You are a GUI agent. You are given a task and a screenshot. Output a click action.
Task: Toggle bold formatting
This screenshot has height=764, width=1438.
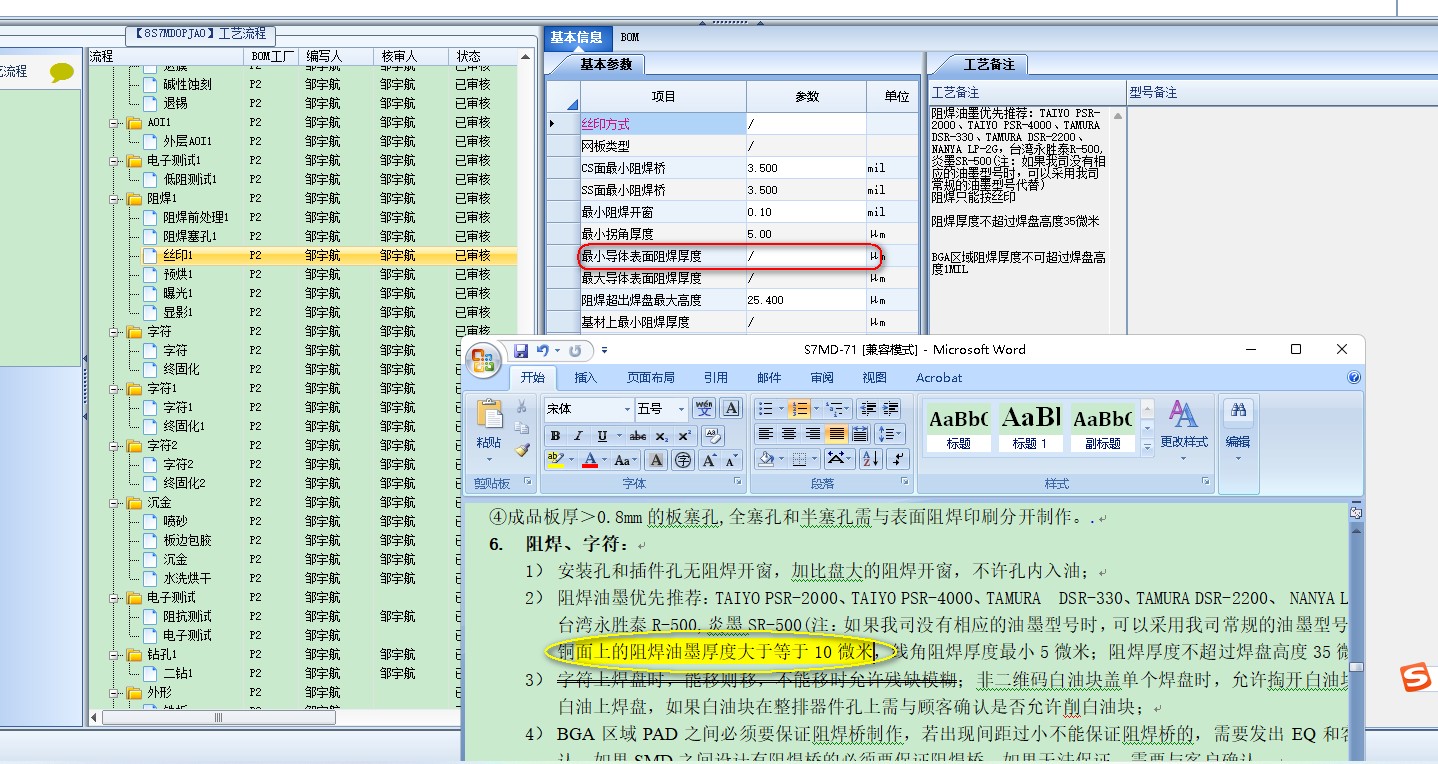pyautogui.click(x=555, y=436)
